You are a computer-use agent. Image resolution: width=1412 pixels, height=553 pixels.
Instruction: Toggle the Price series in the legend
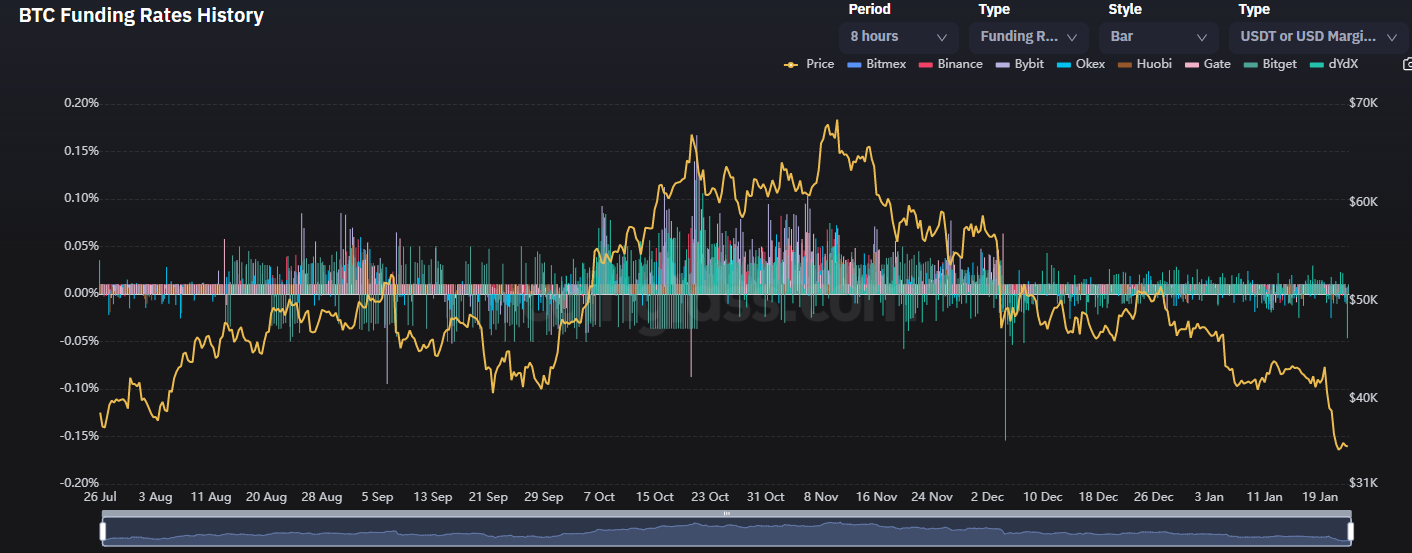pos(809,64)
